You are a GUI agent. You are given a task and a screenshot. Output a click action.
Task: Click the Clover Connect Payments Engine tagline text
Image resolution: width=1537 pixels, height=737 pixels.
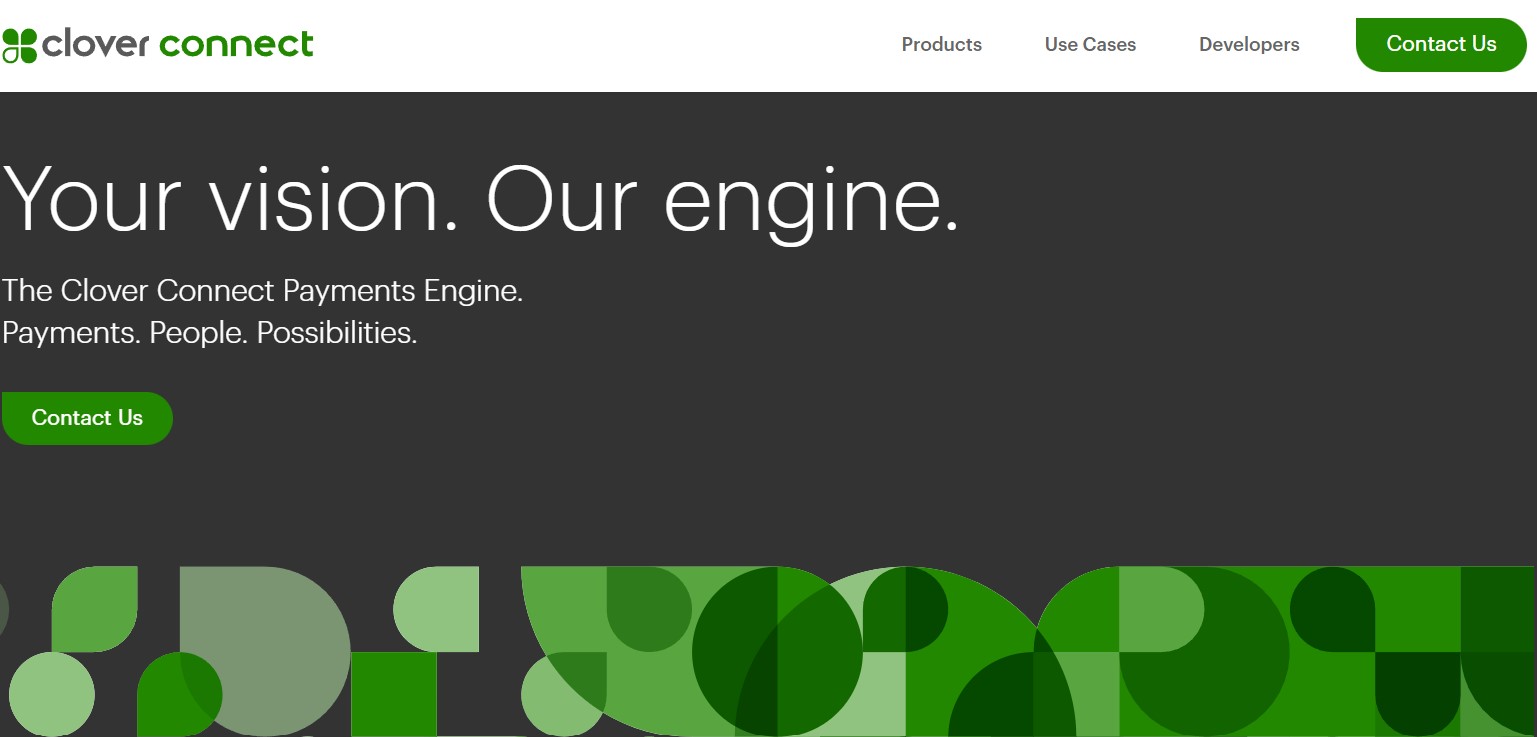[262, 291]
